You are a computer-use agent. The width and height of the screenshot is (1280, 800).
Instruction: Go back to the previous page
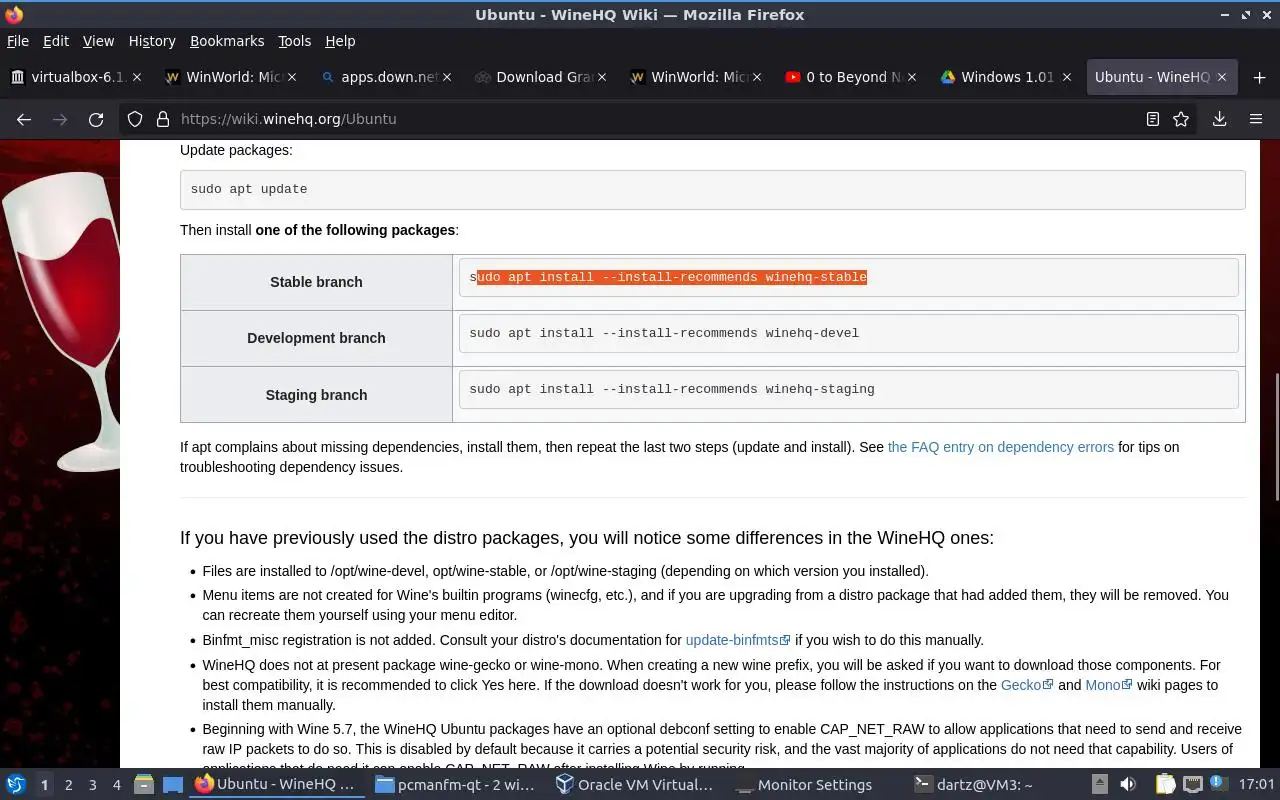pos(24,119)
